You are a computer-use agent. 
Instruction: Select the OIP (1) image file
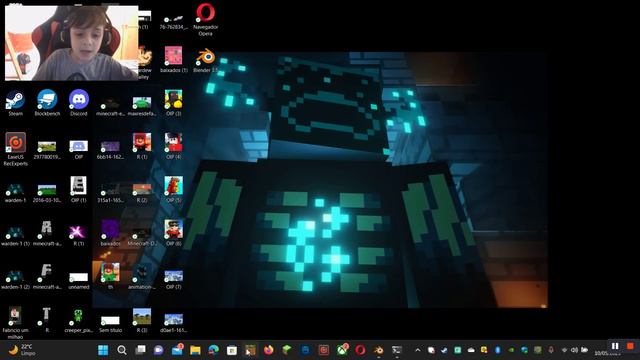pos(78,189)
